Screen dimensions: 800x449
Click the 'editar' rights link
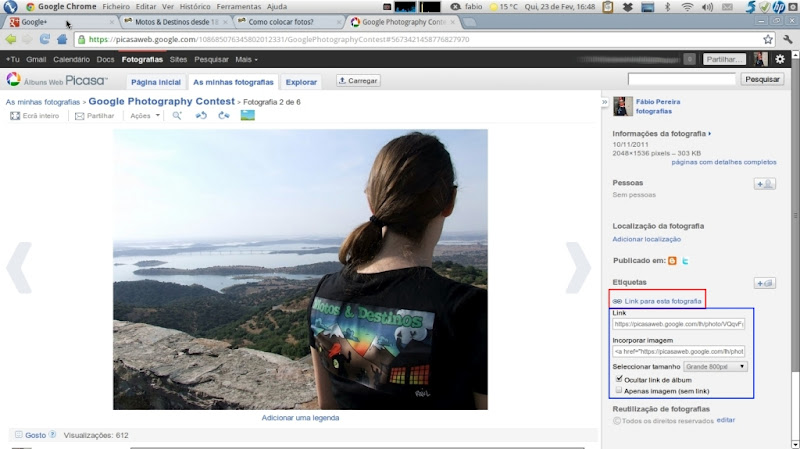click(x=726, y=420)
